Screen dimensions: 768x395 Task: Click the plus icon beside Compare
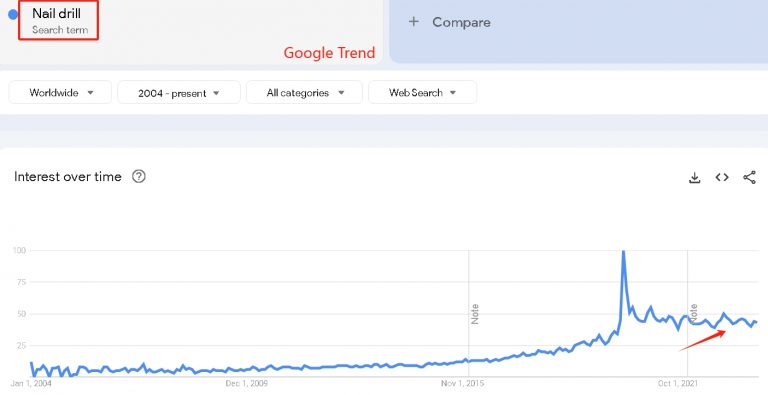(414, 22)
